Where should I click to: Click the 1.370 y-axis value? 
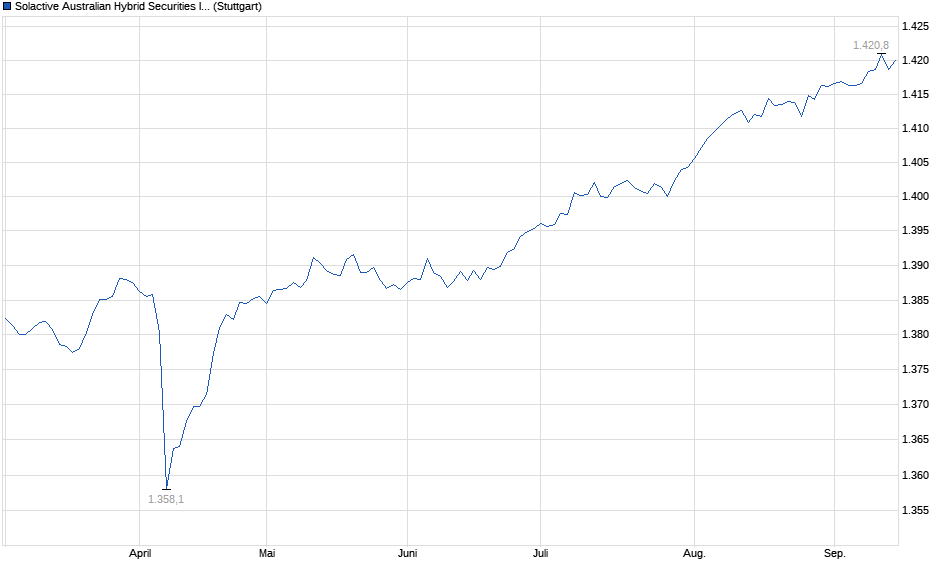(x=915, y=405)
